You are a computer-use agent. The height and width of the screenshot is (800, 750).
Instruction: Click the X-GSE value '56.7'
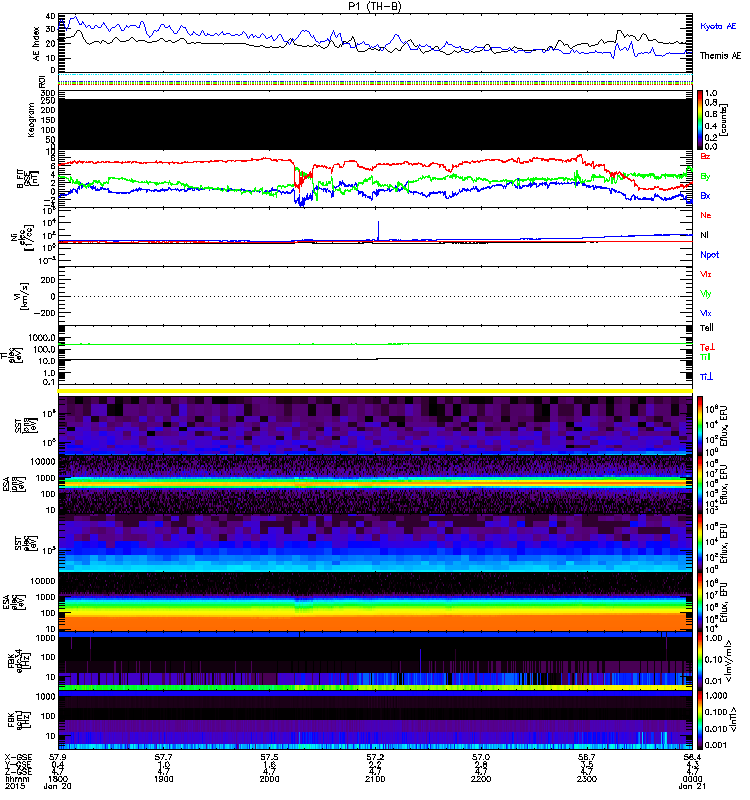point(587,757)
